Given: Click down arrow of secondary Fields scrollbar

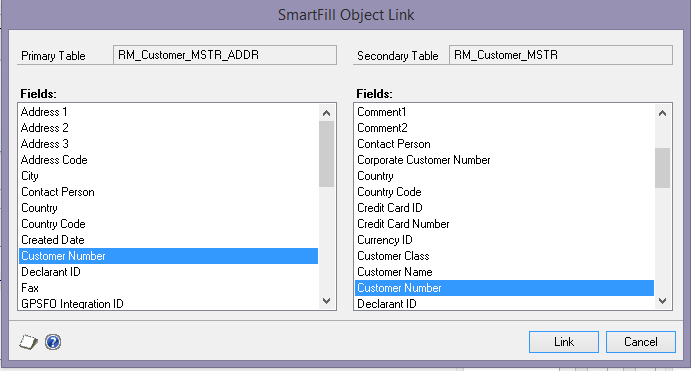Looking at the screenshot, I should [x=662, y=301].
